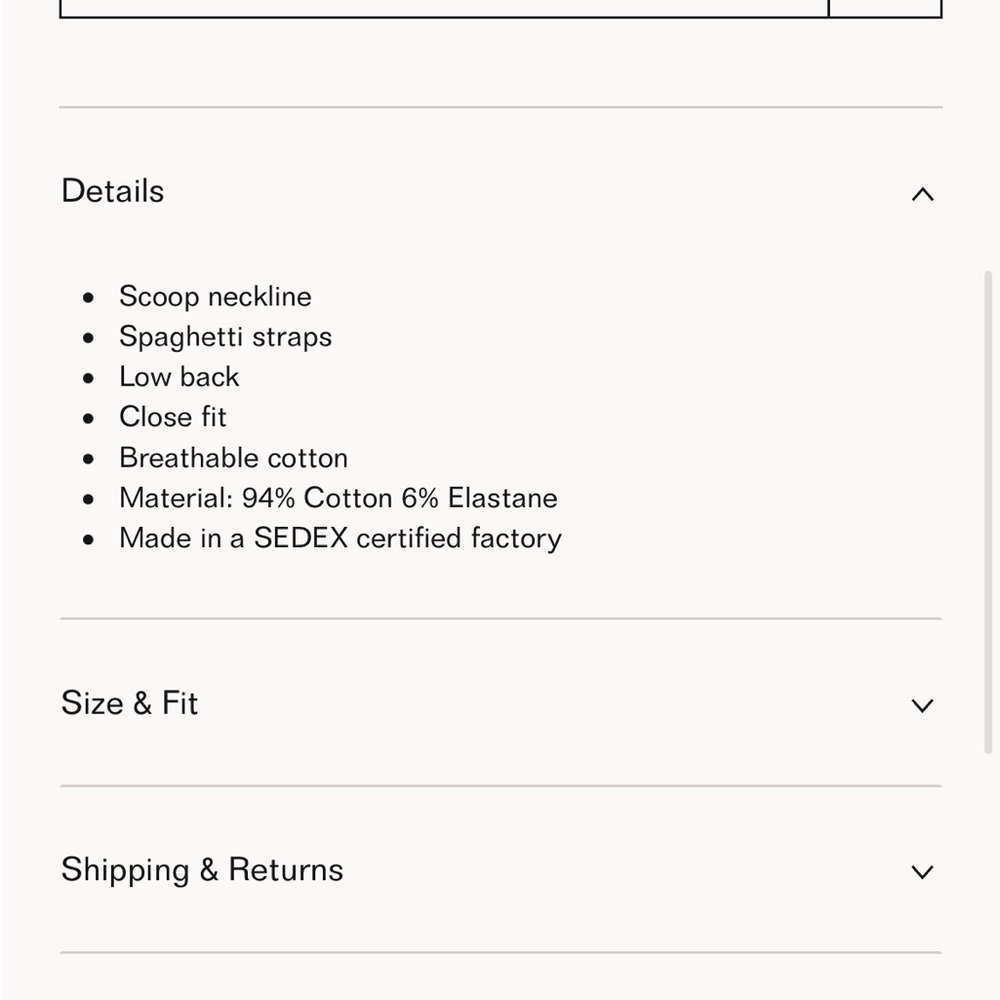Select the Low back list item

(179, 377)
